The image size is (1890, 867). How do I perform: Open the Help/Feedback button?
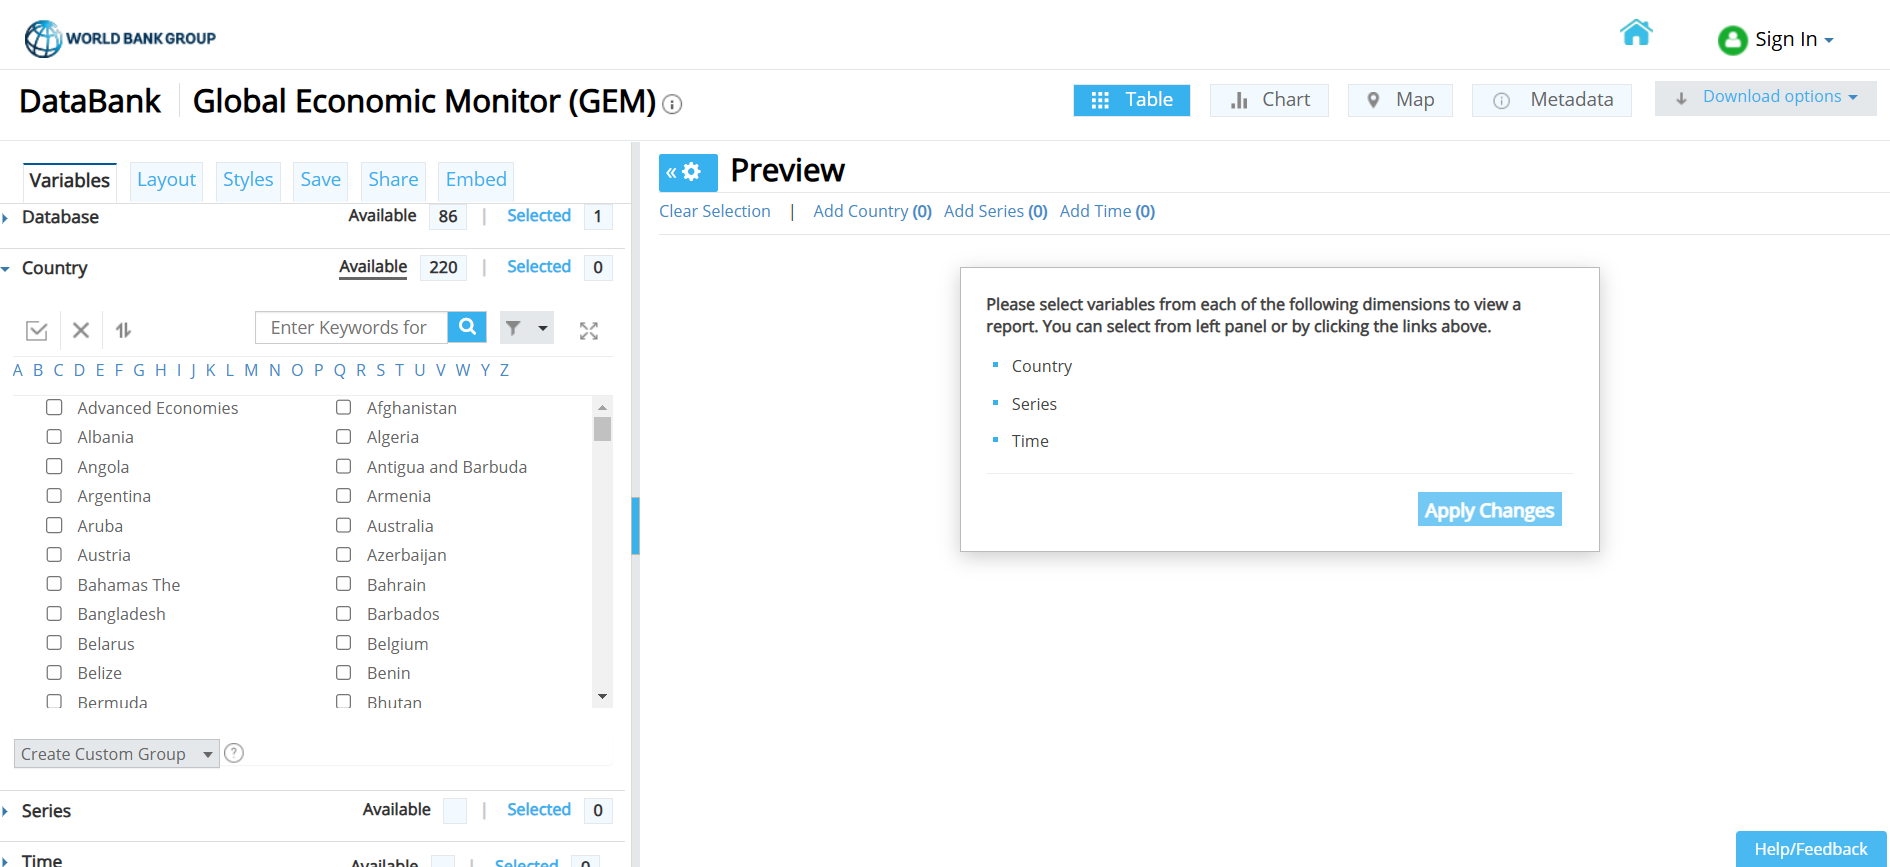click(x=1811, y=849)
